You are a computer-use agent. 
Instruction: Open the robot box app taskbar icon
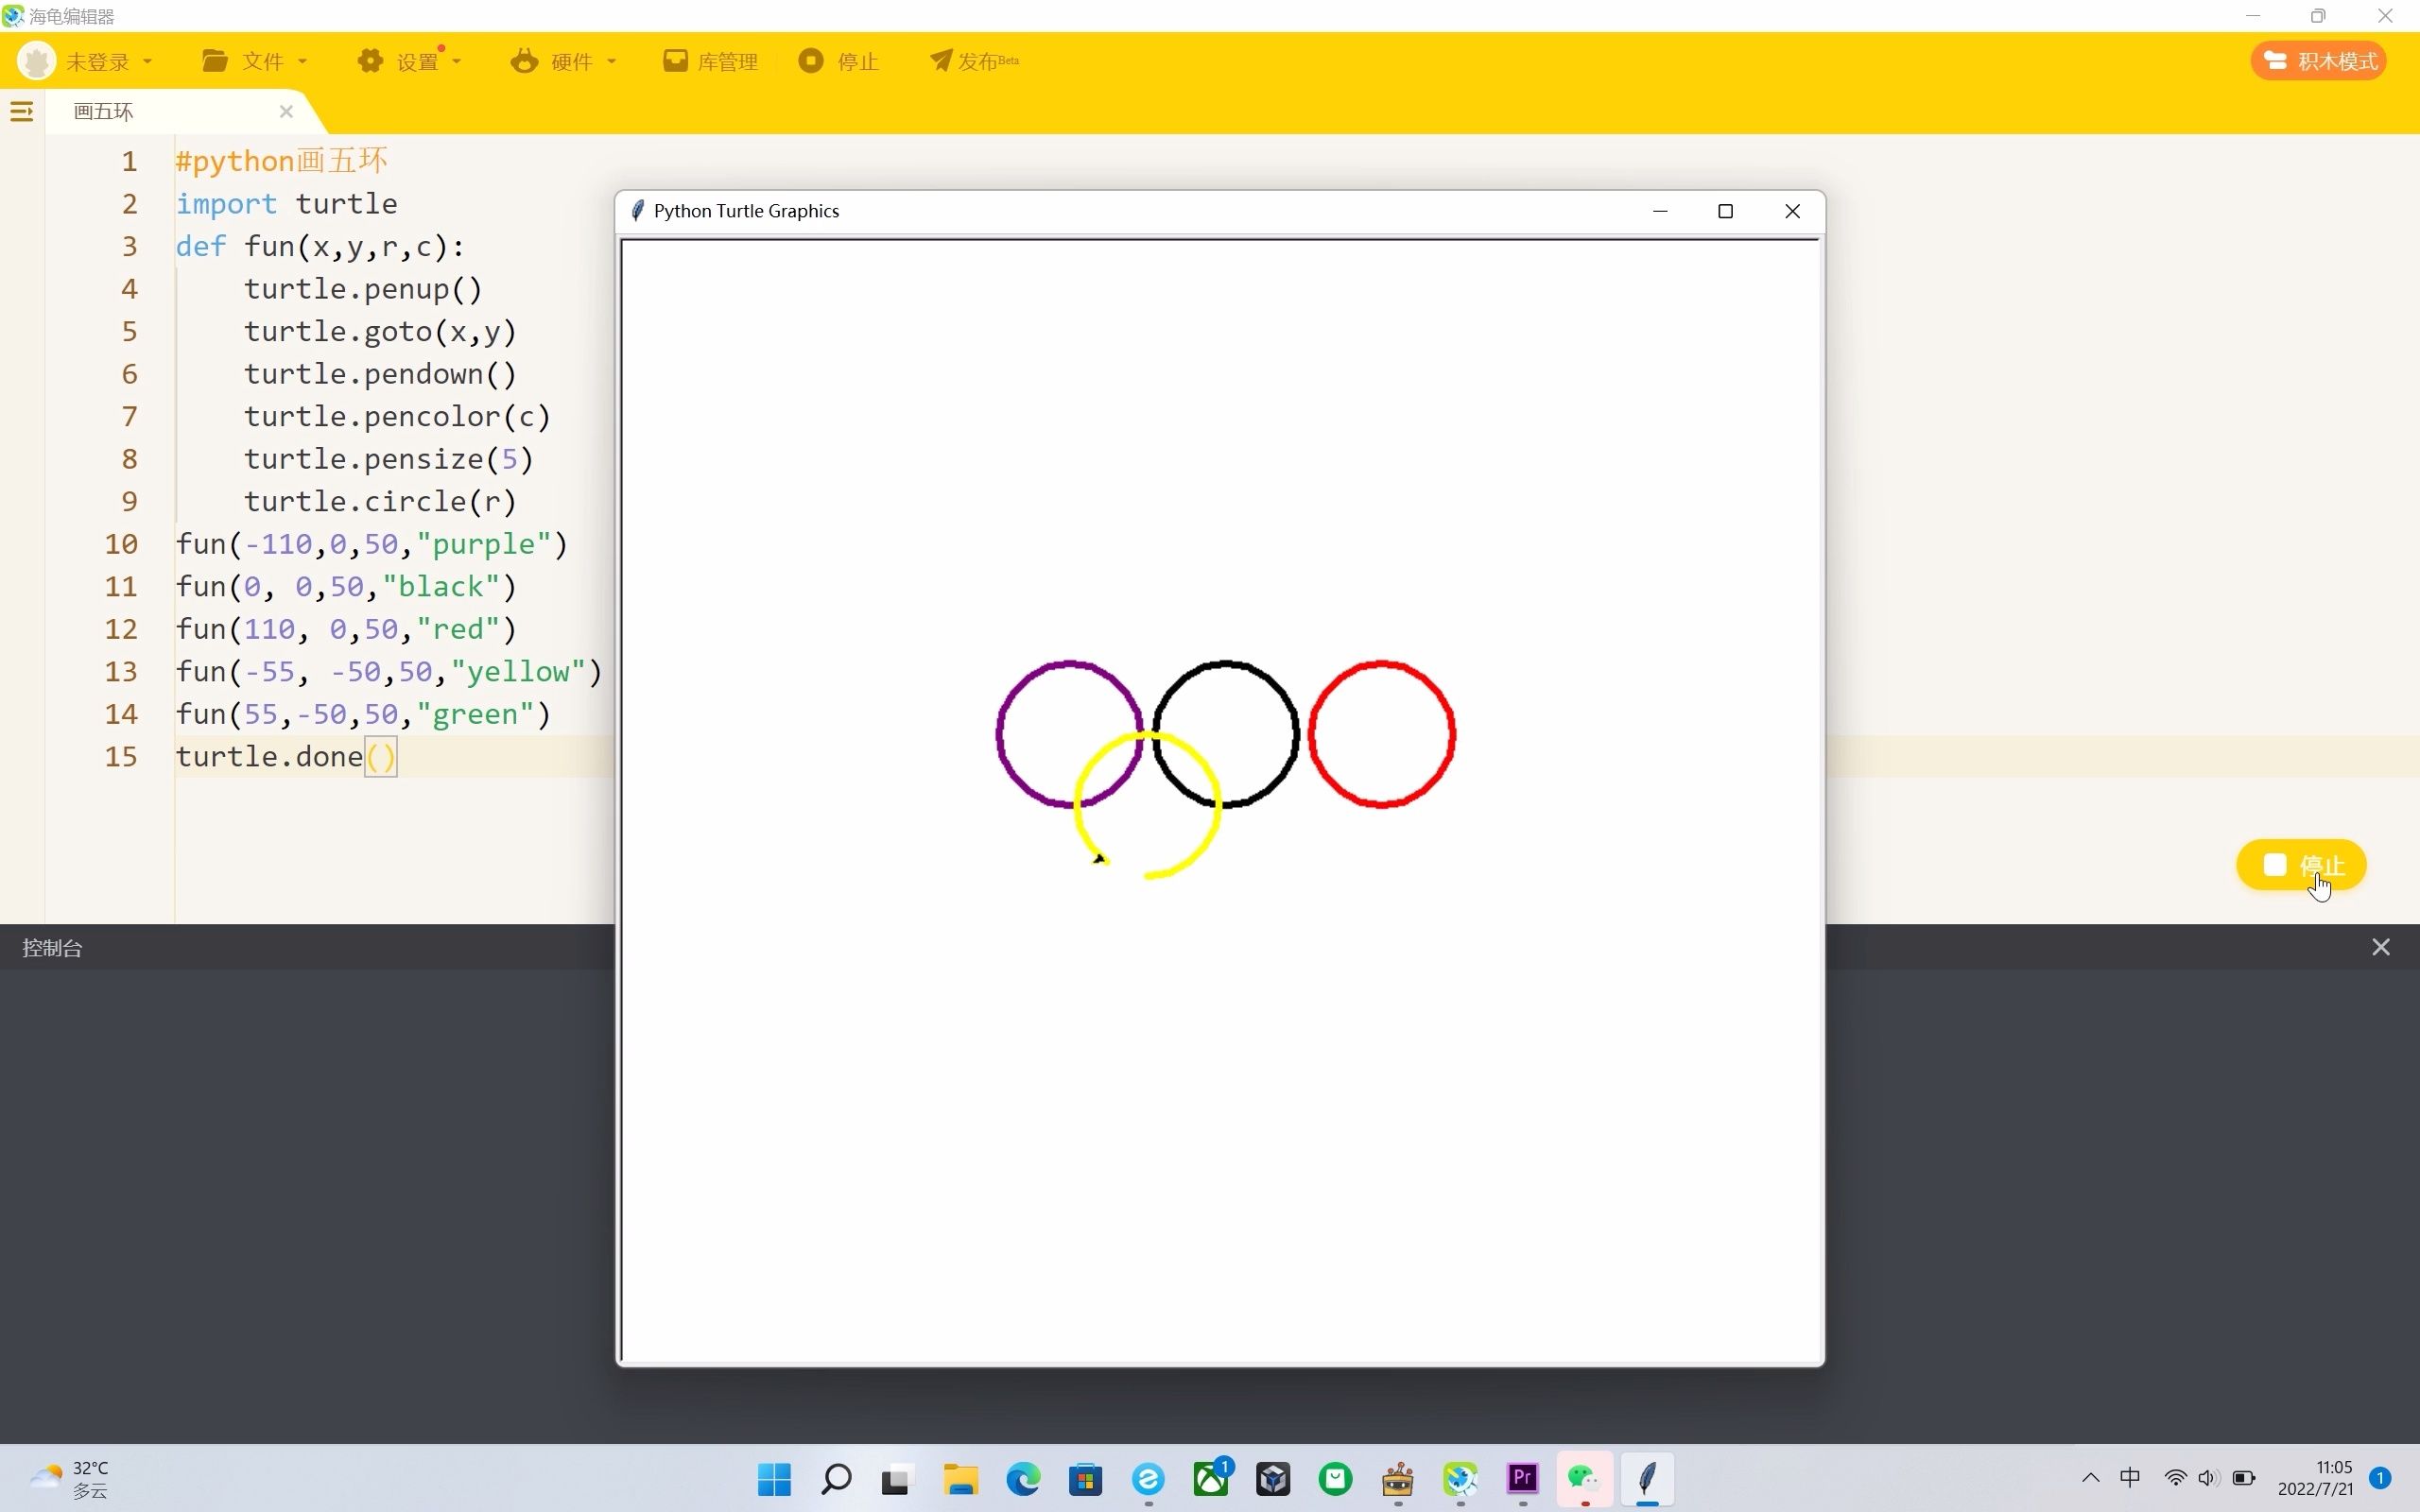1398,1478
